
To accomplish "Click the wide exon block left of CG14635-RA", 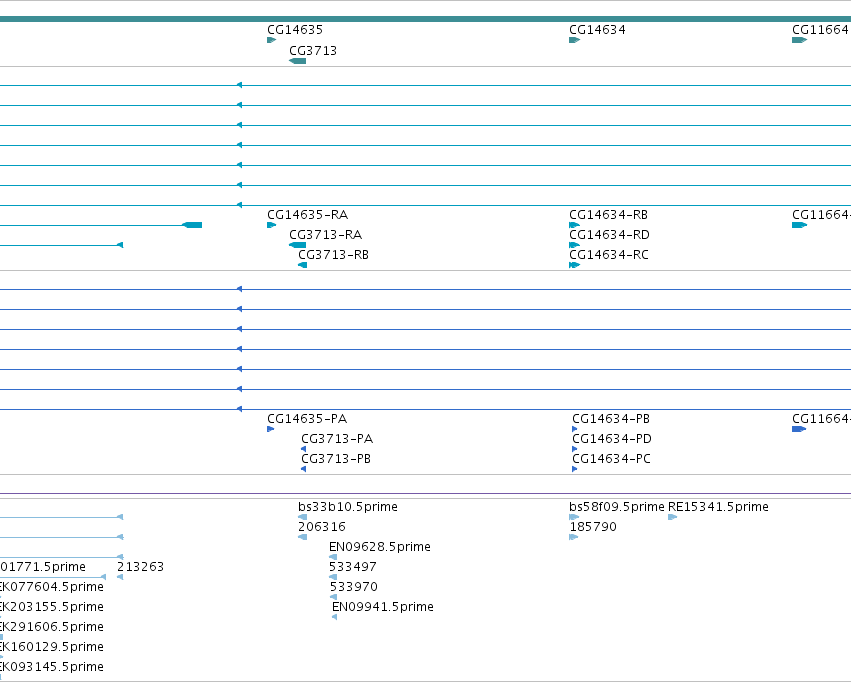I will pos(192,225).
